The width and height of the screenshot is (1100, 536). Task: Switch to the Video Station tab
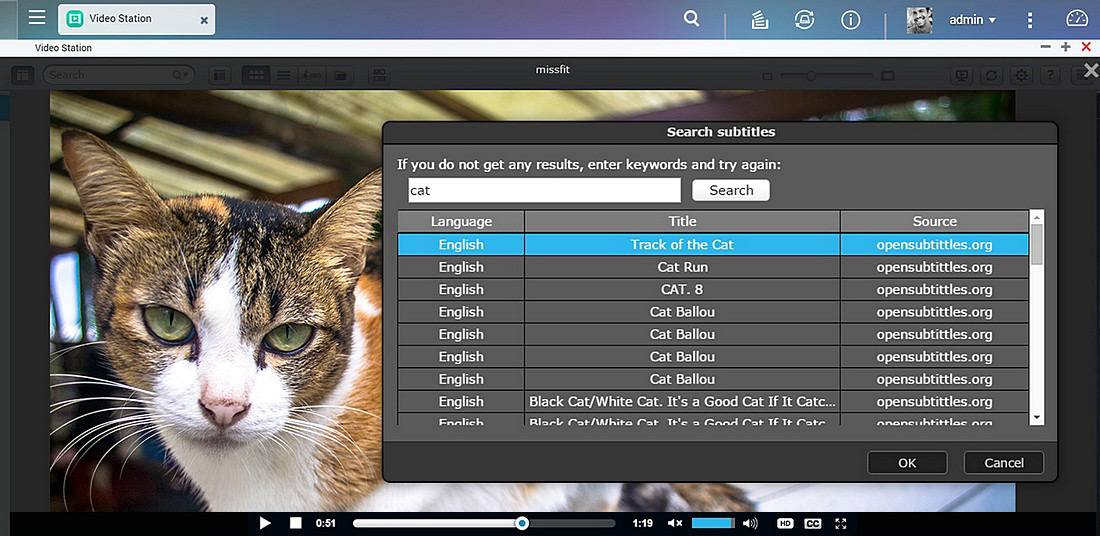click(136, 19)
